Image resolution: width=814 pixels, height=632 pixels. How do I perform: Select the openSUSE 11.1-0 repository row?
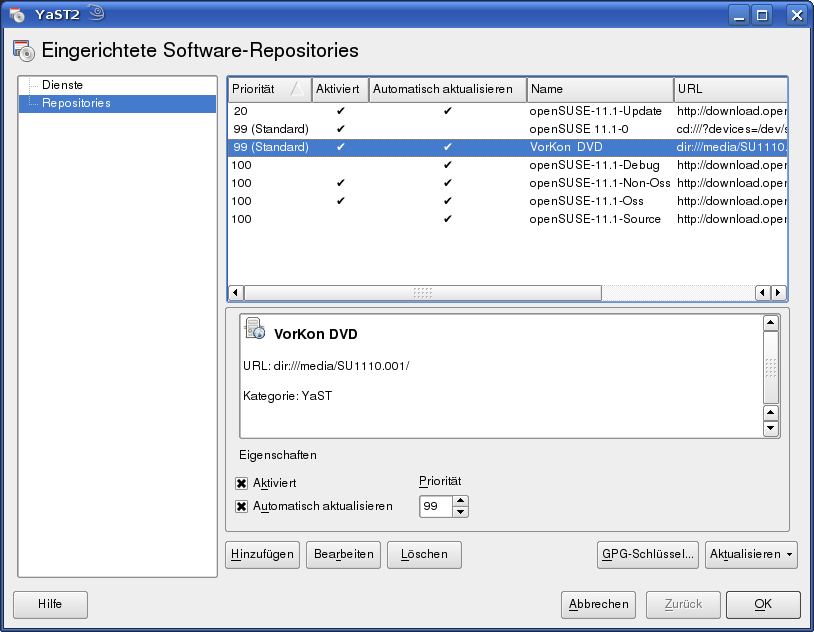508,129
